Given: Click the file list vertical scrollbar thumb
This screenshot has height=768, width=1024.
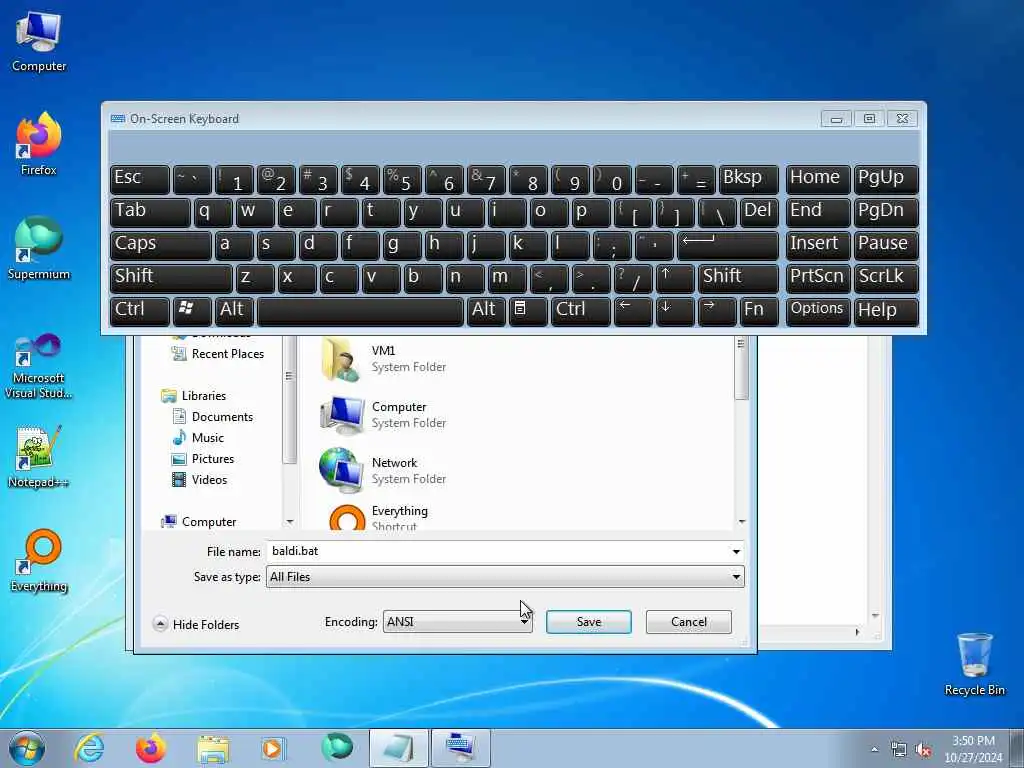Looking at the screenshot, I should (741, 368).
